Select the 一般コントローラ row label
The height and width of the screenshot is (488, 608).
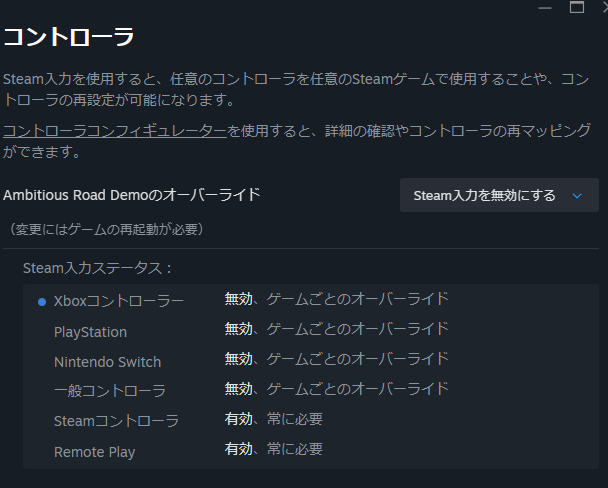coord(110,390)
